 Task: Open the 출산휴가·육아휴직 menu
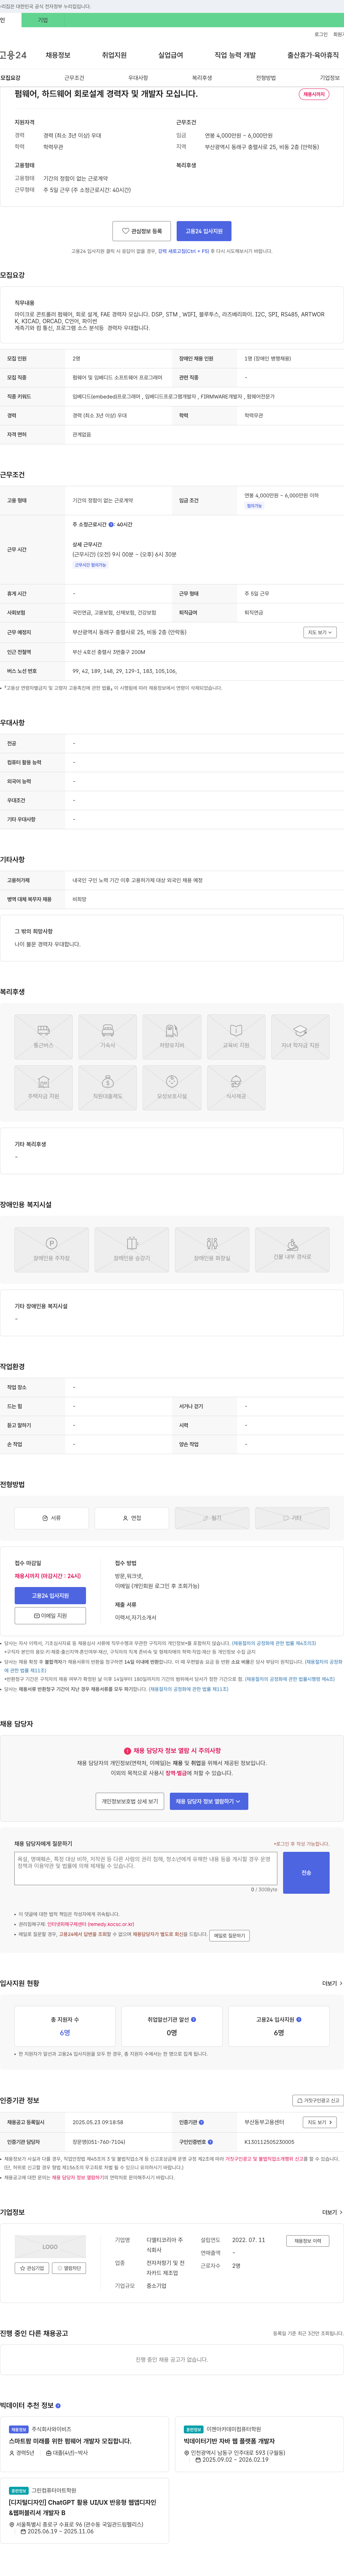pyautogui.click(x=313, y=55)
